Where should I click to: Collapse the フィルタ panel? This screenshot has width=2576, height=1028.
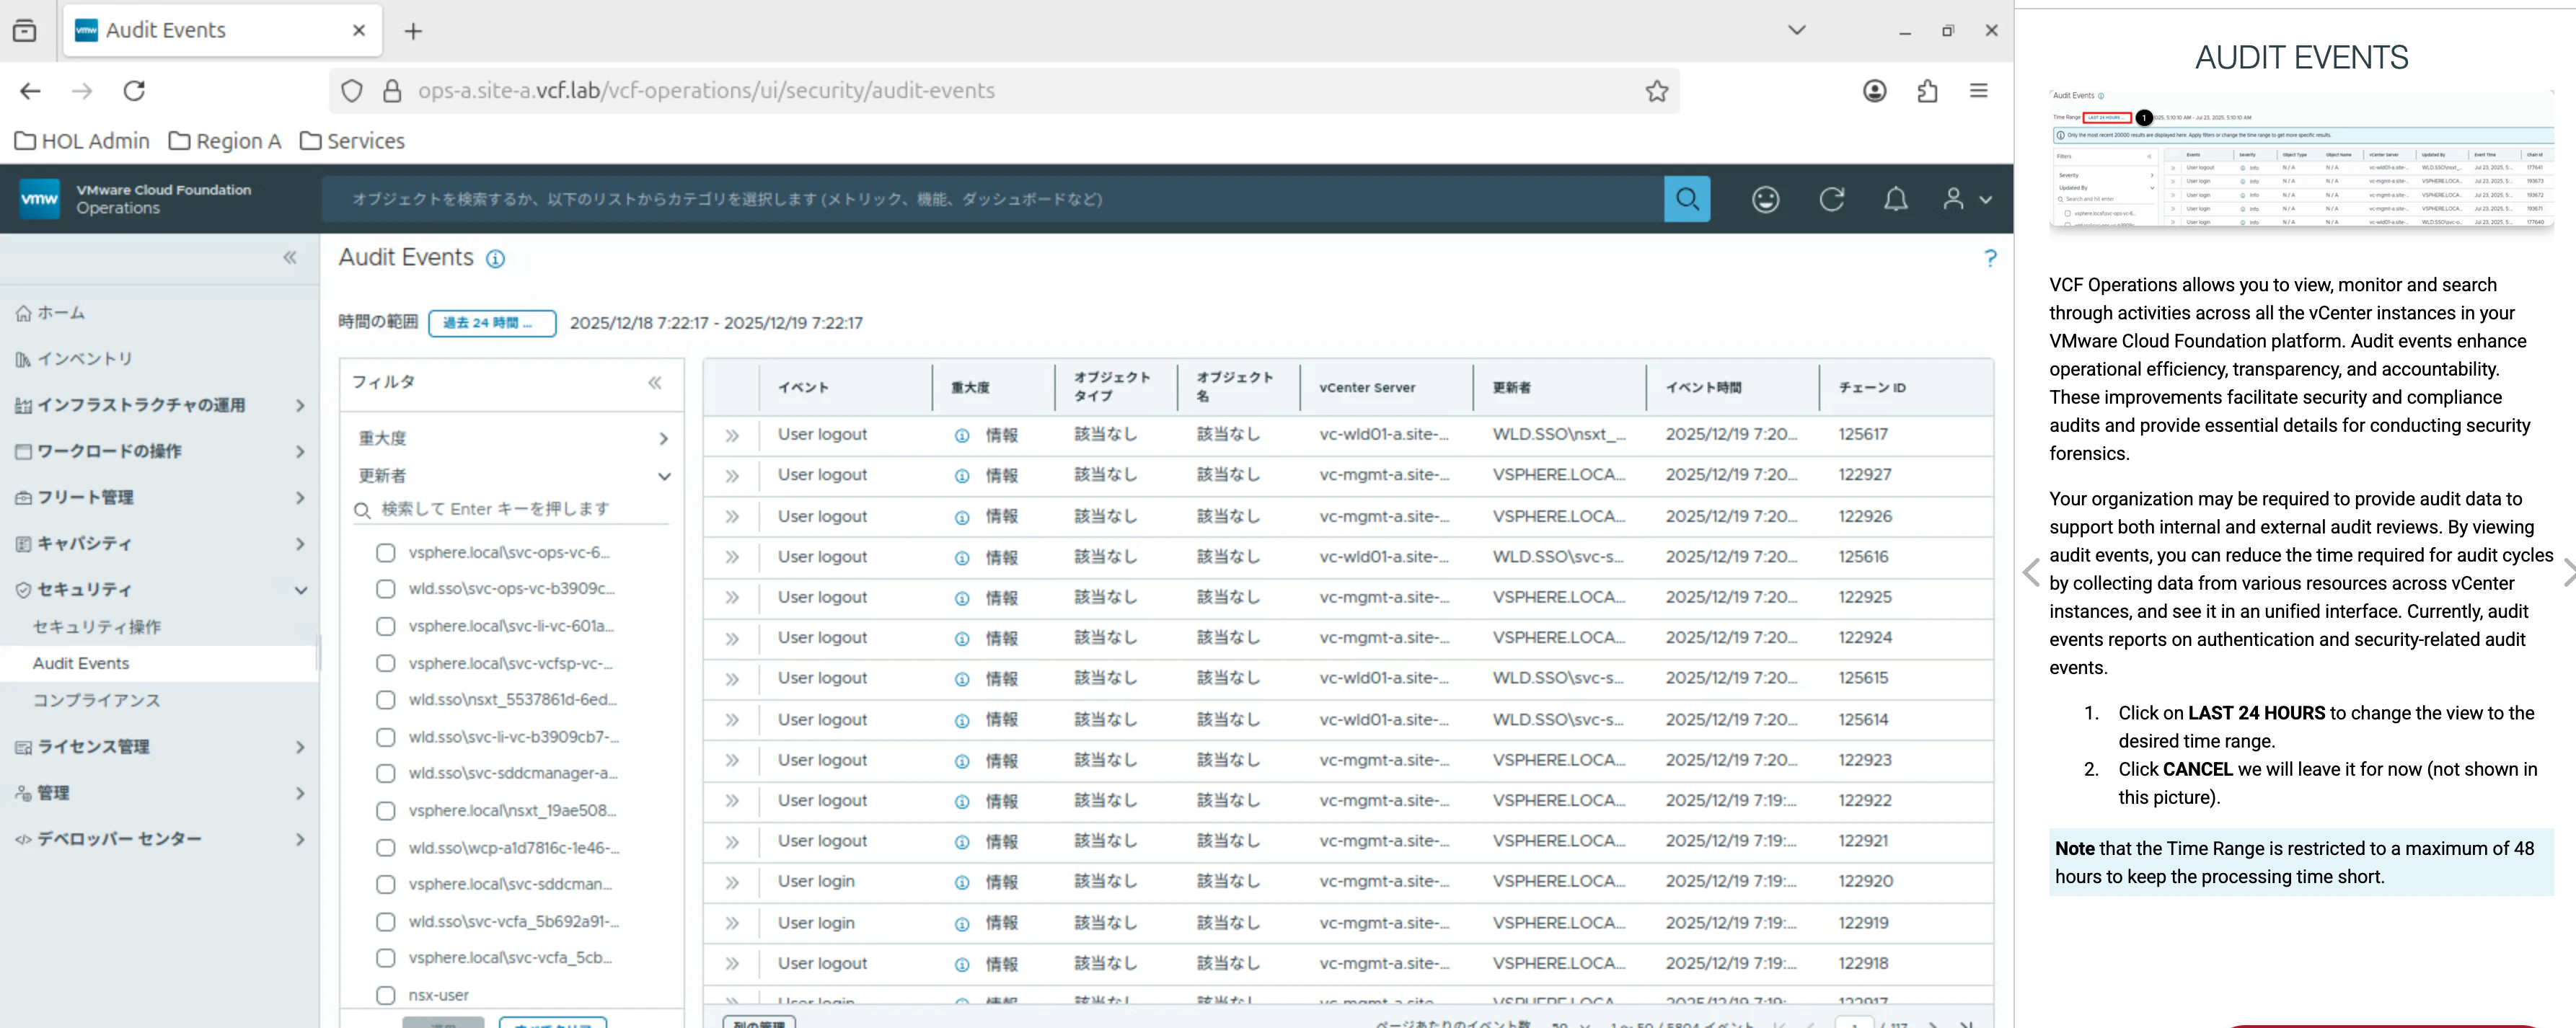tap(655, 382)
